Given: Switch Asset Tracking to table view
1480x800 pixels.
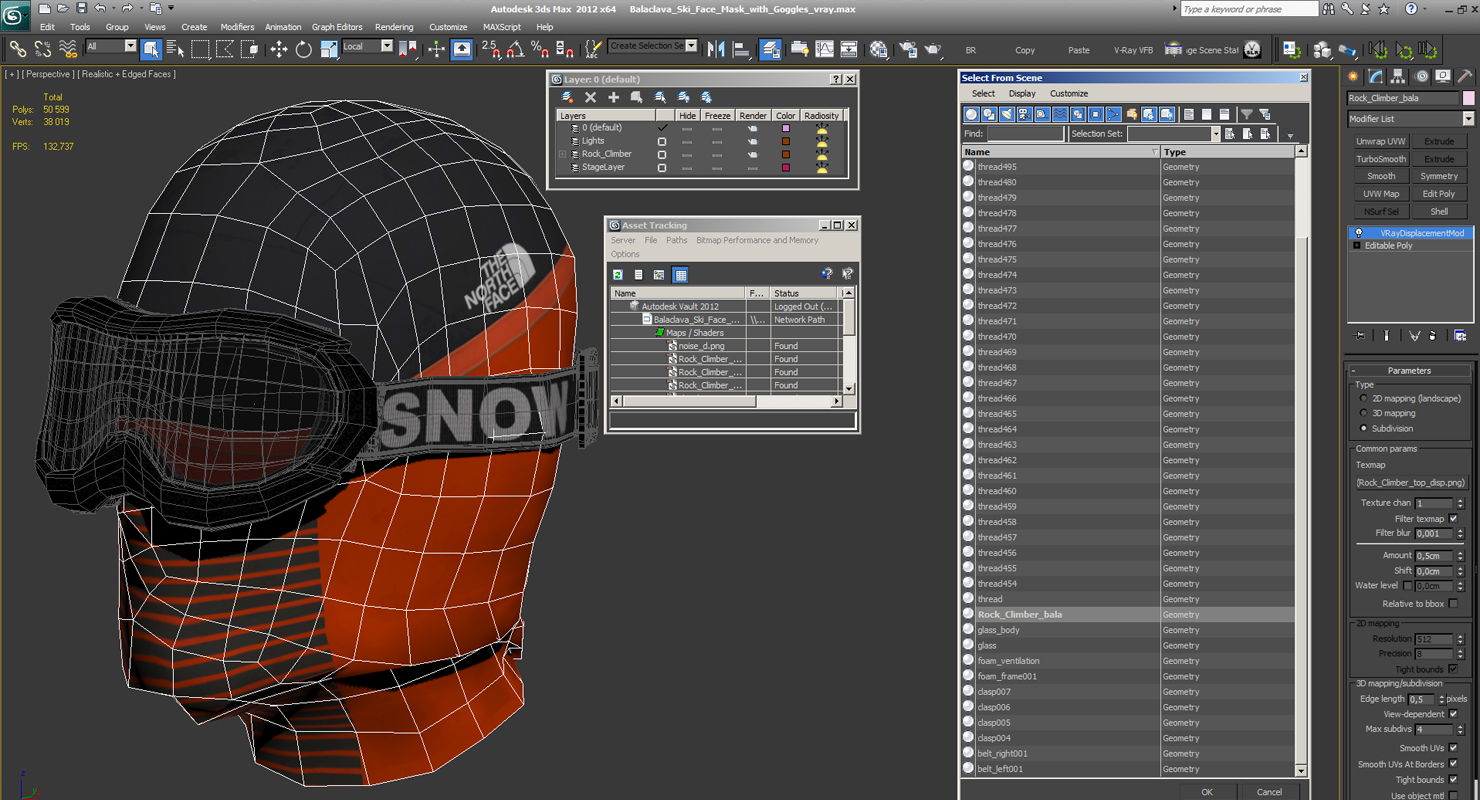Looking at the screenshot, I should tap(680, 274).
